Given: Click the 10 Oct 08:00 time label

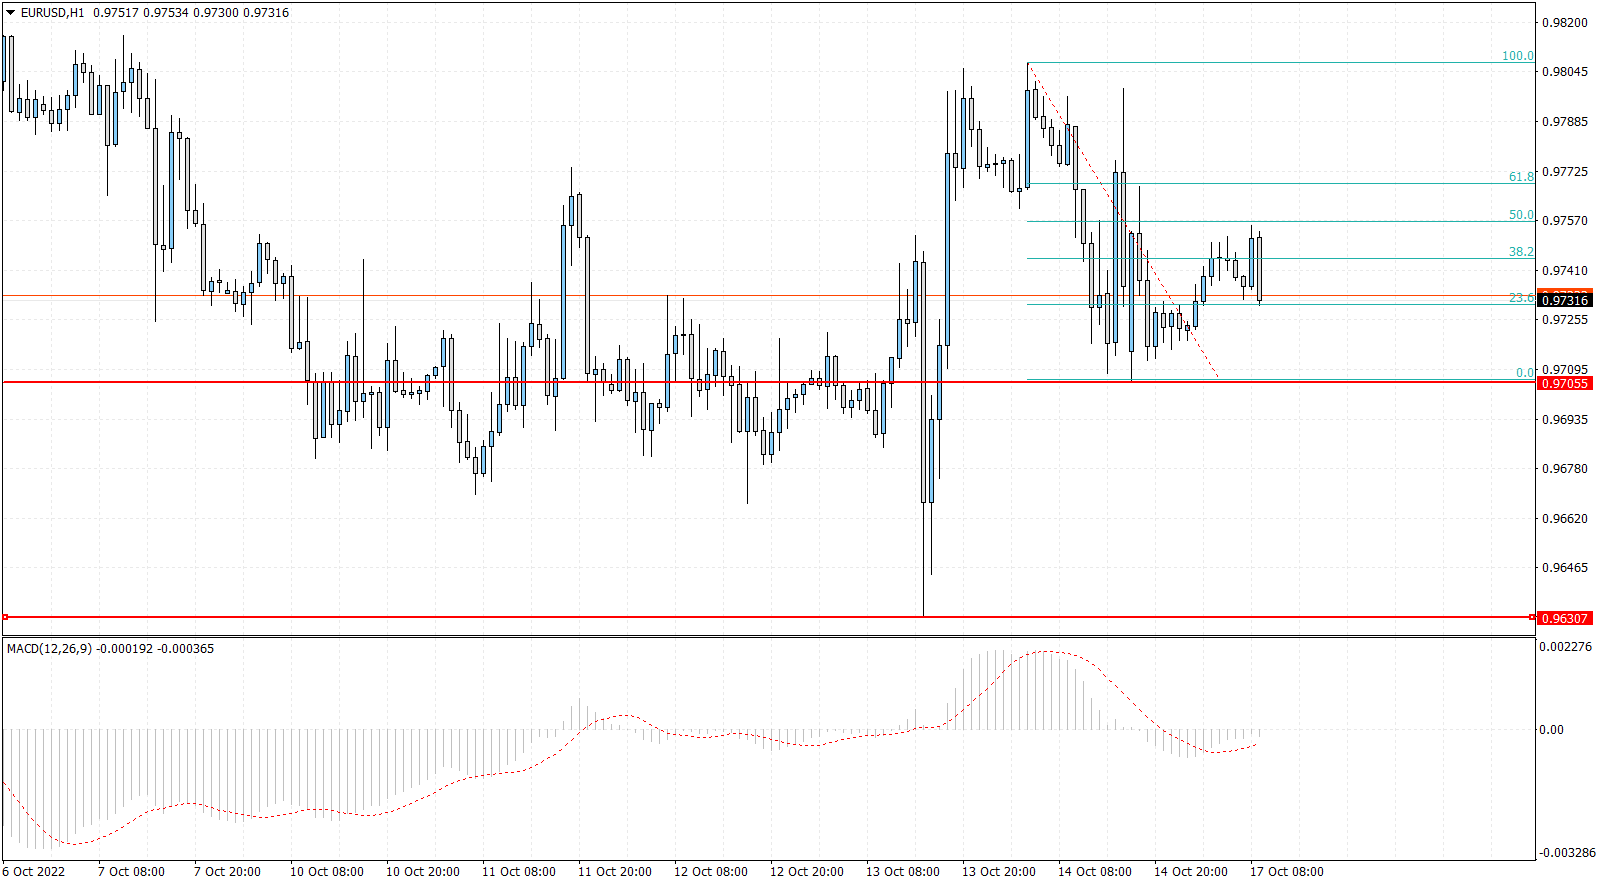Looking at the screenshot, I should (x=327, y=872).
